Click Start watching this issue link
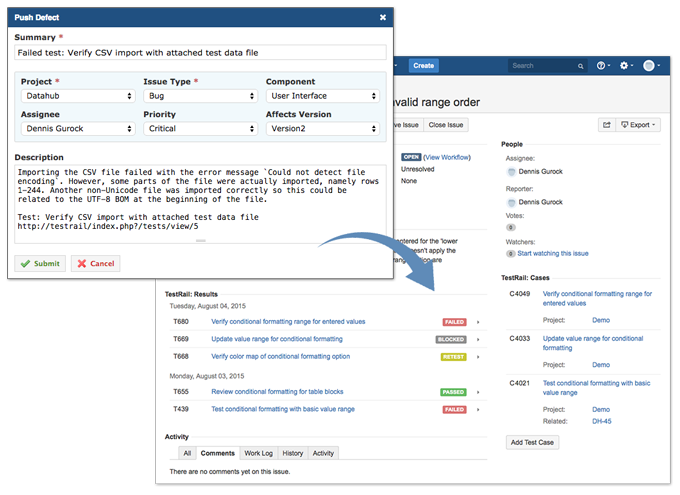Image resolution: width=680 pixels, height=495 pixels. click(x=553, y=254)
